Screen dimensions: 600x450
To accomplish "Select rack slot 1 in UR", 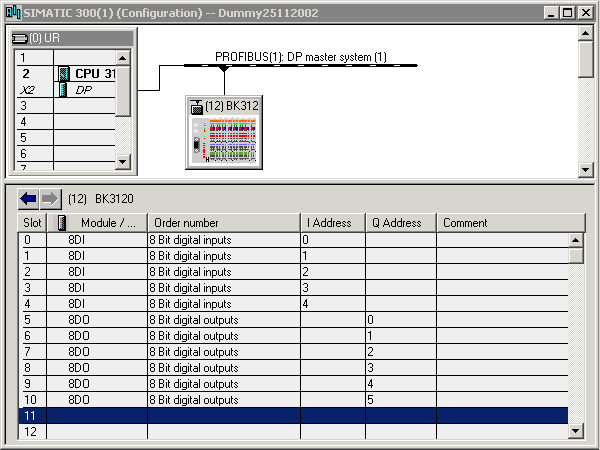I will (65, 57).
